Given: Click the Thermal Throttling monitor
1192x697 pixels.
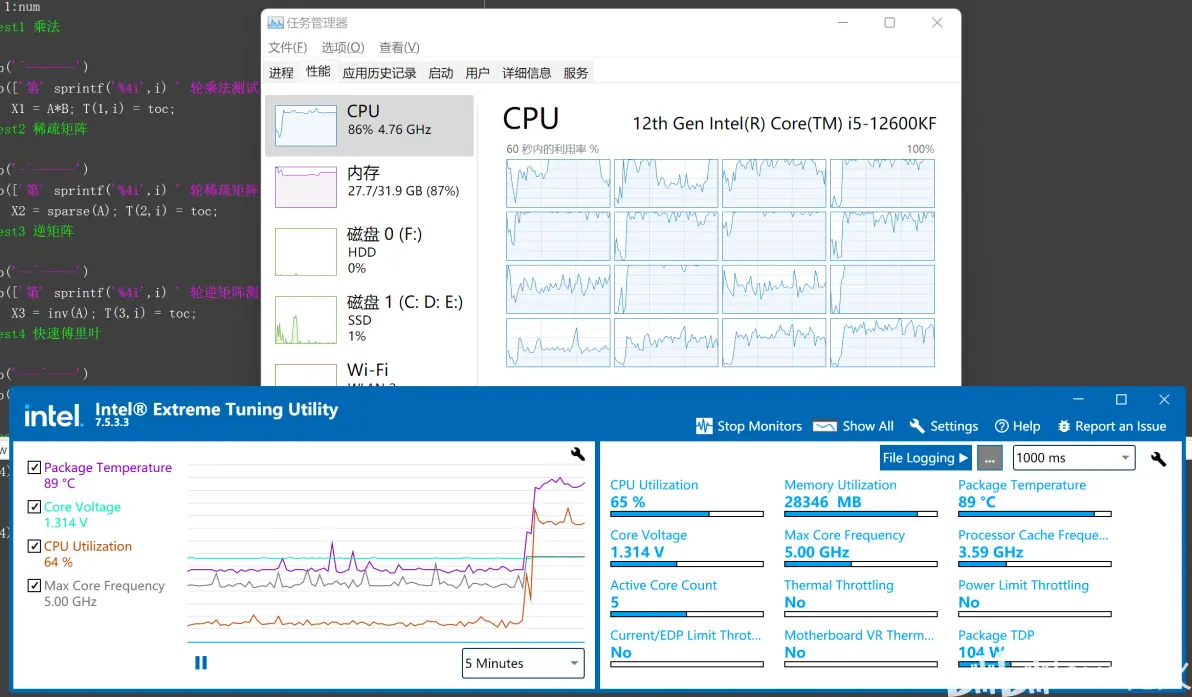Looking at the screenshot, I should [x=861, y=597].
